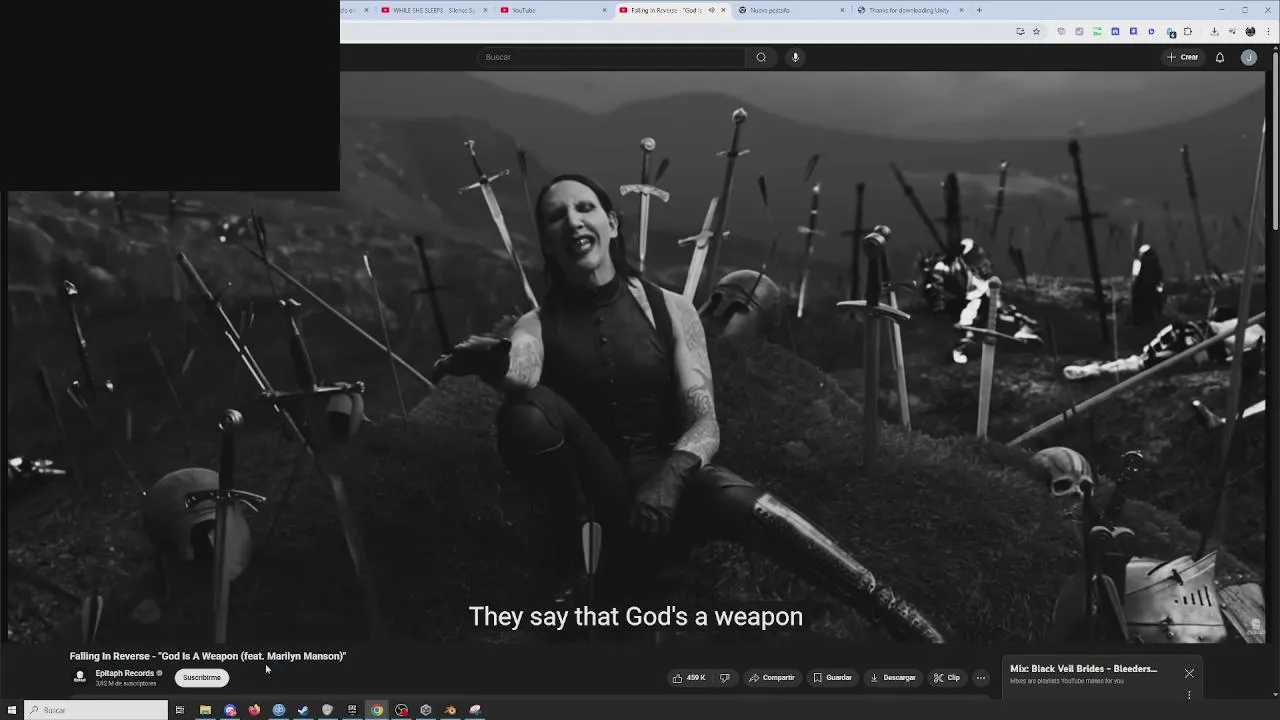Screen dimensions: 1280x720
Task: Mute the Falling In Reverse tab audio
Action: pyautogui.click(x=711, y=10)
